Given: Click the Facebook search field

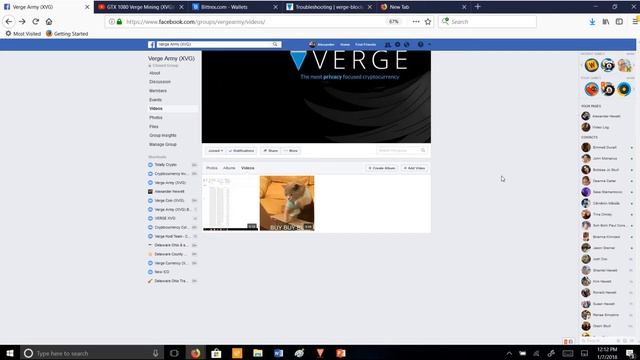Looking at the screenshot, I should tap(214, 44).
